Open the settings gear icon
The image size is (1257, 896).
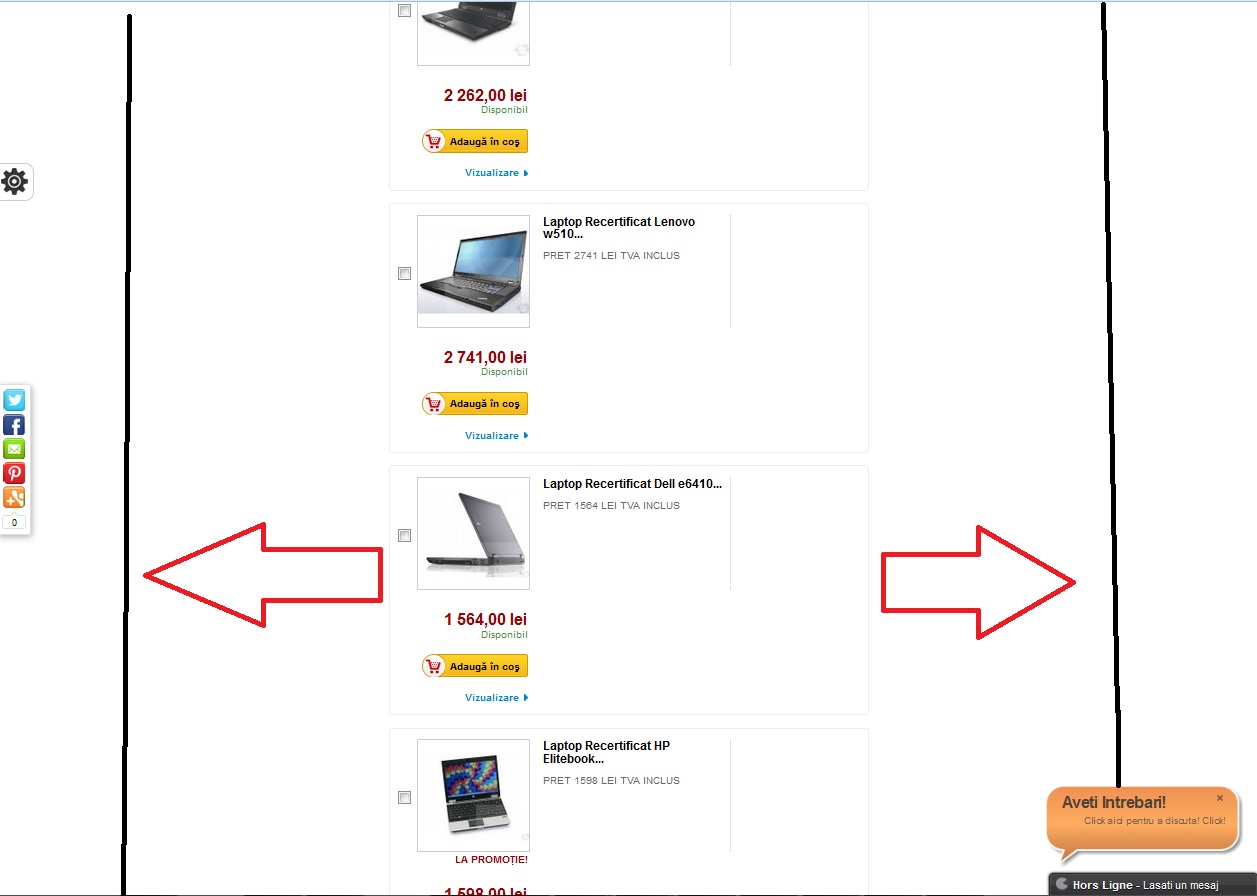coord(15,182)
